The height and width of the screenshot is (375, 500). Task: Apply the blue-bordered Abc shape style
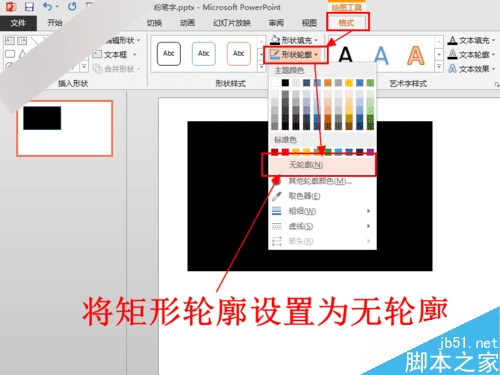tap(204, 54)
